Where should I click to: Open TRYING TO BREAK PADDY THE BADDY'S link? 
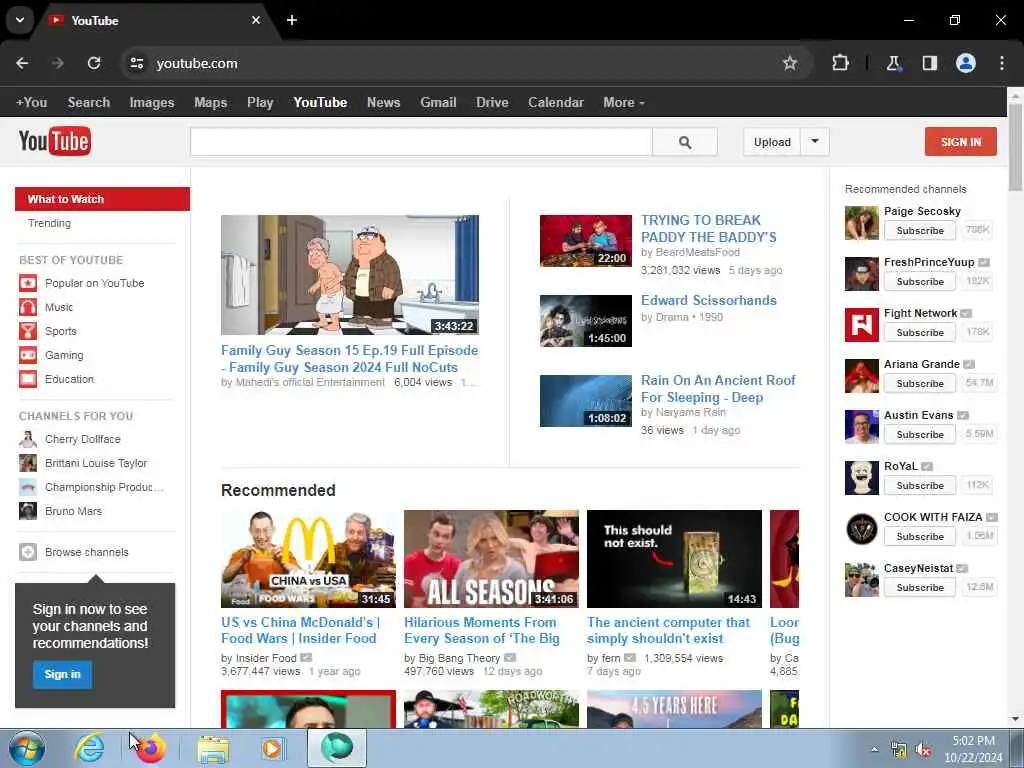(x=709, y=229)
